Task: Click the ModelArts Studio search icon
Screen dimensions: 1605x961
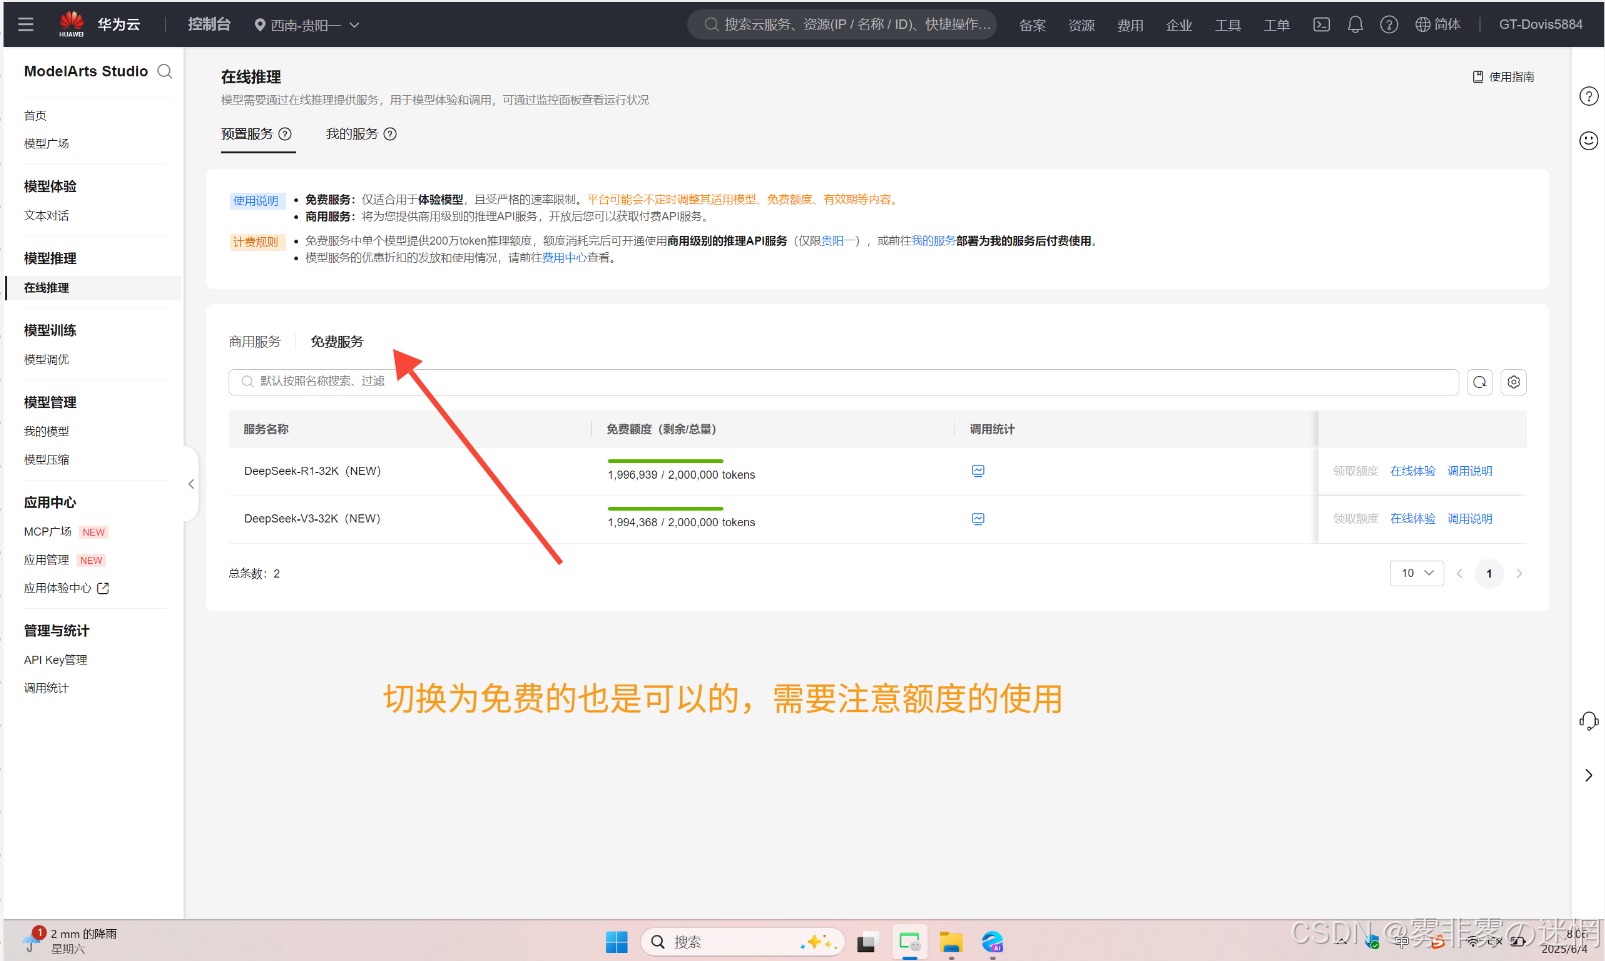Action: pyautogui.click(x=165, y=71)
